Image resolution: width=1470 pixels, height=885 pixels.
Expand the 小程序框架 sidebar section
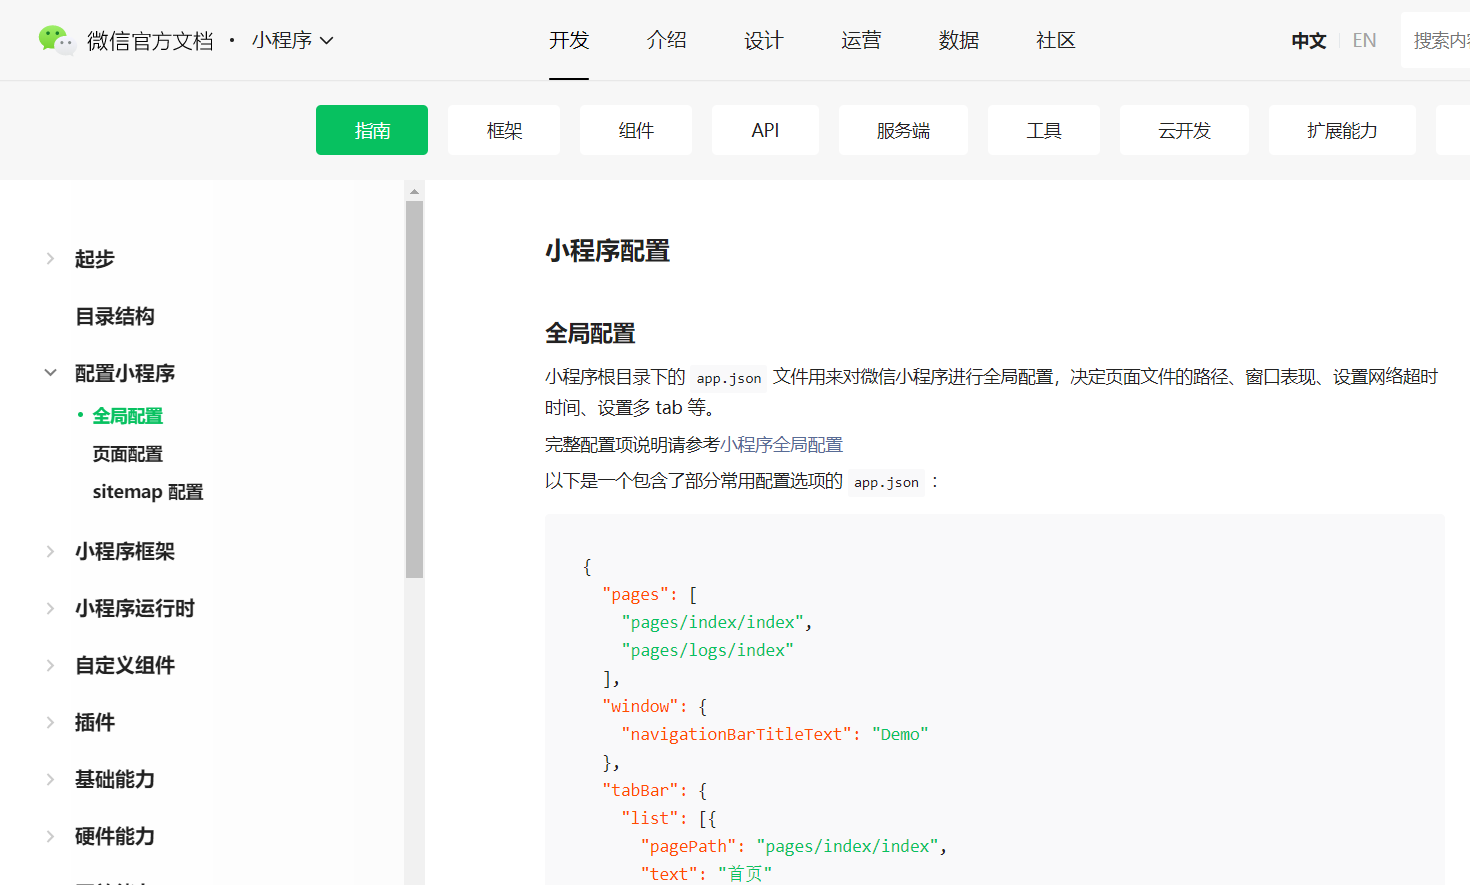[50, 551]
